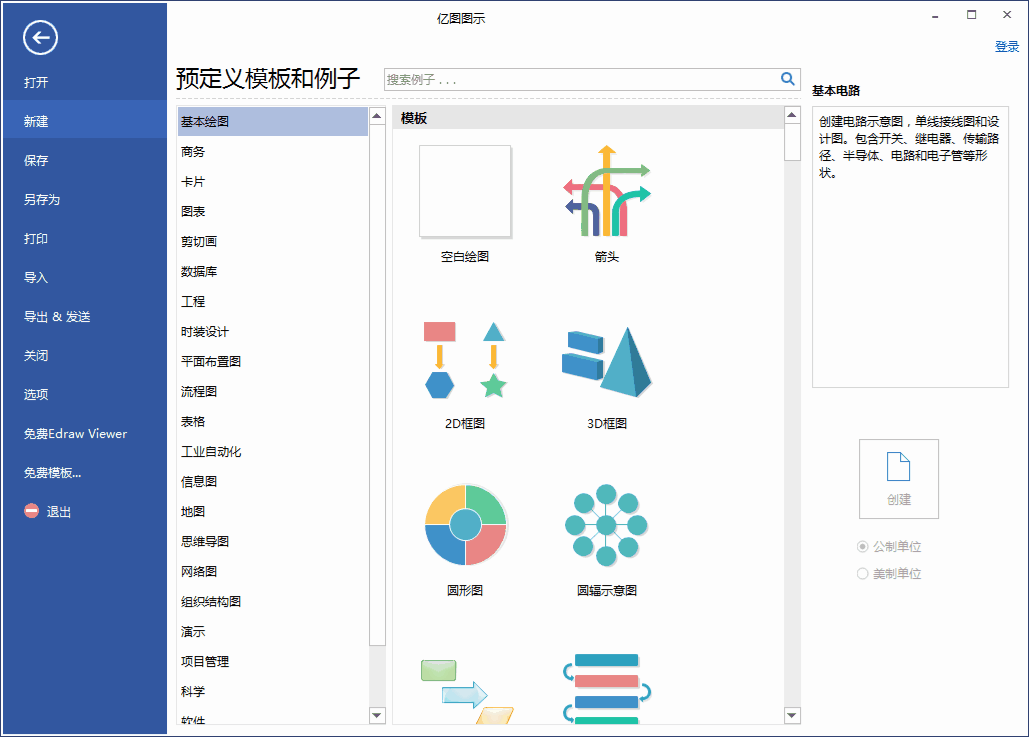Open the 新建 menu item

pyautogui.click(x=84, y=121)
